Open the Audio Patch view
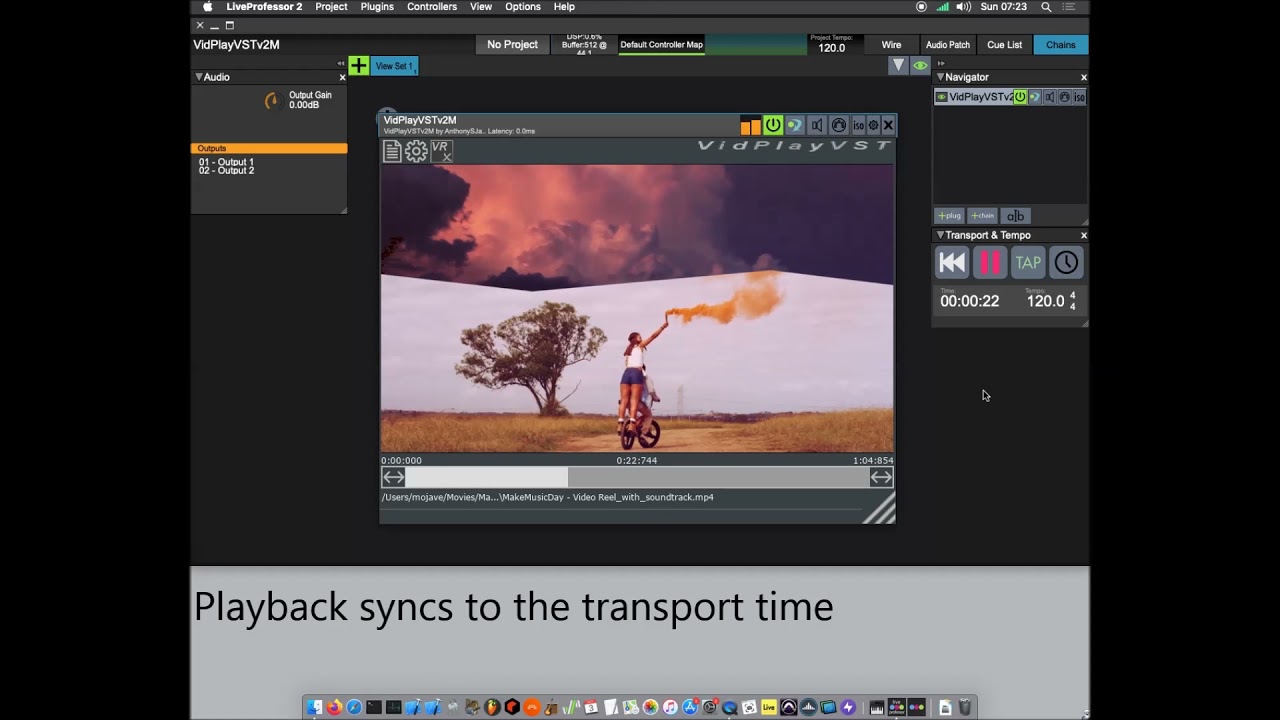The width and height of the screenshot is (1280, 720). [948, 45]
